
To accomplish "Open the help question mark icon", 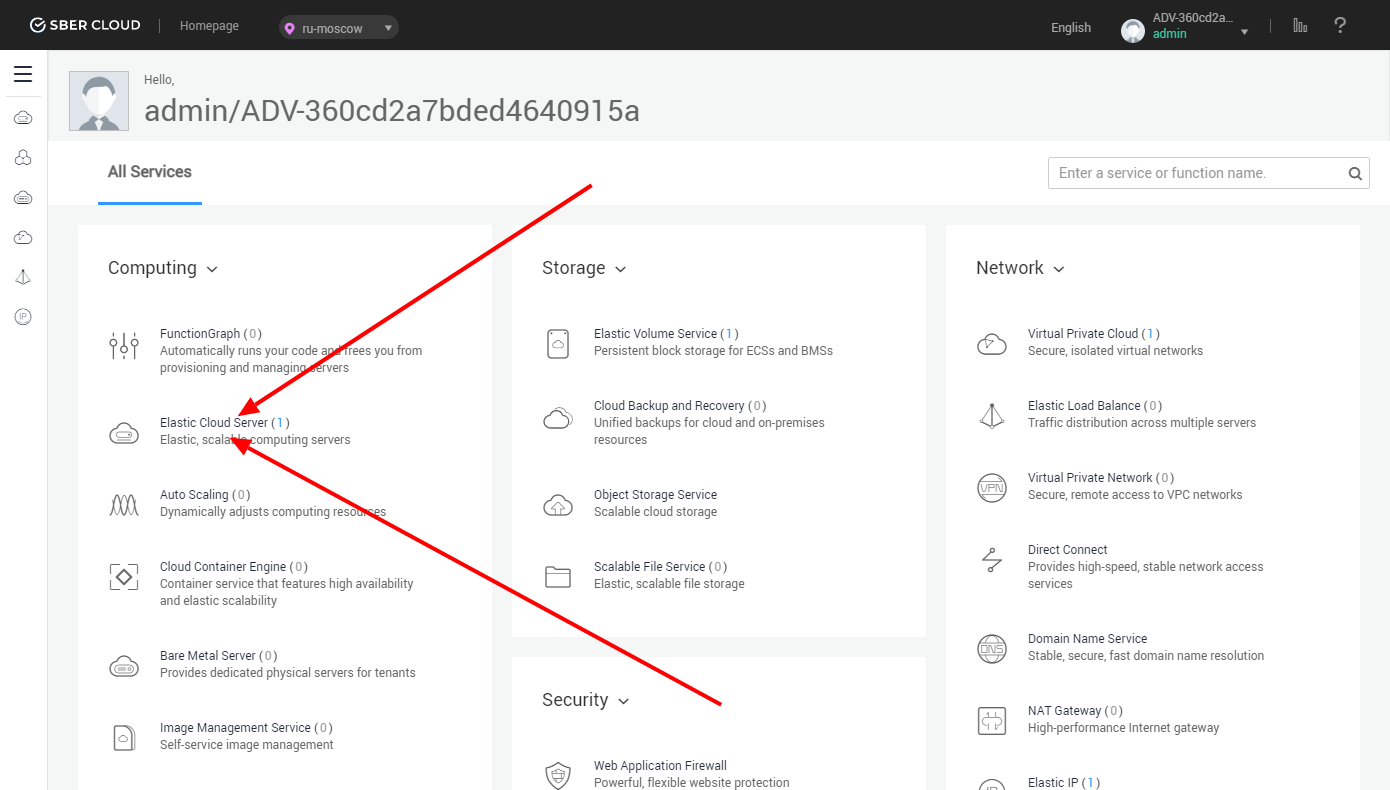I will [x=1340, y=26].
